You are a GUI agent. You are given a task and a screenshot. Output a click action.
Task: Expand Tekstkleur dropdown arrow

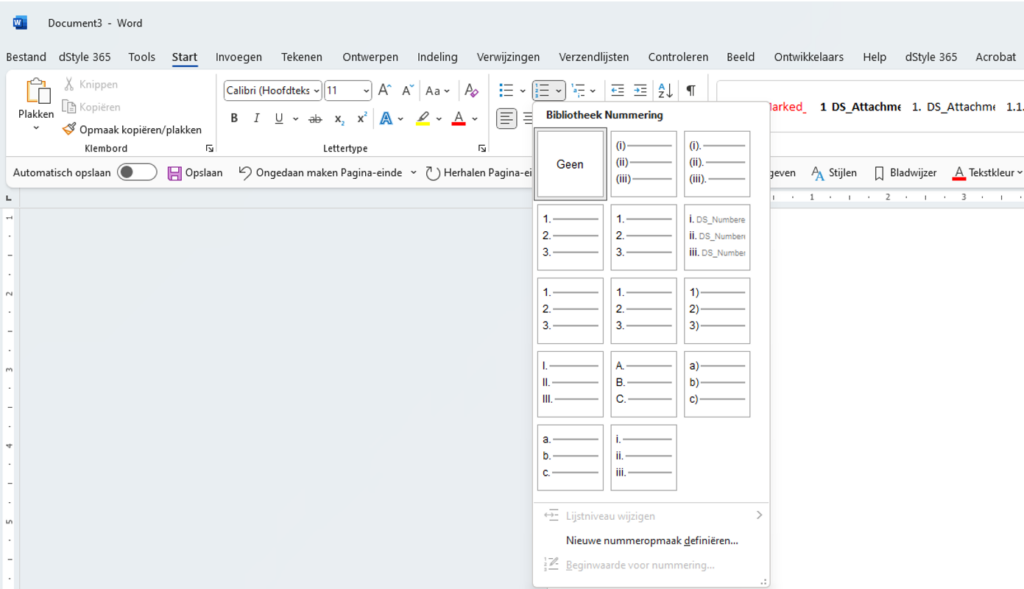point(1019,172)
